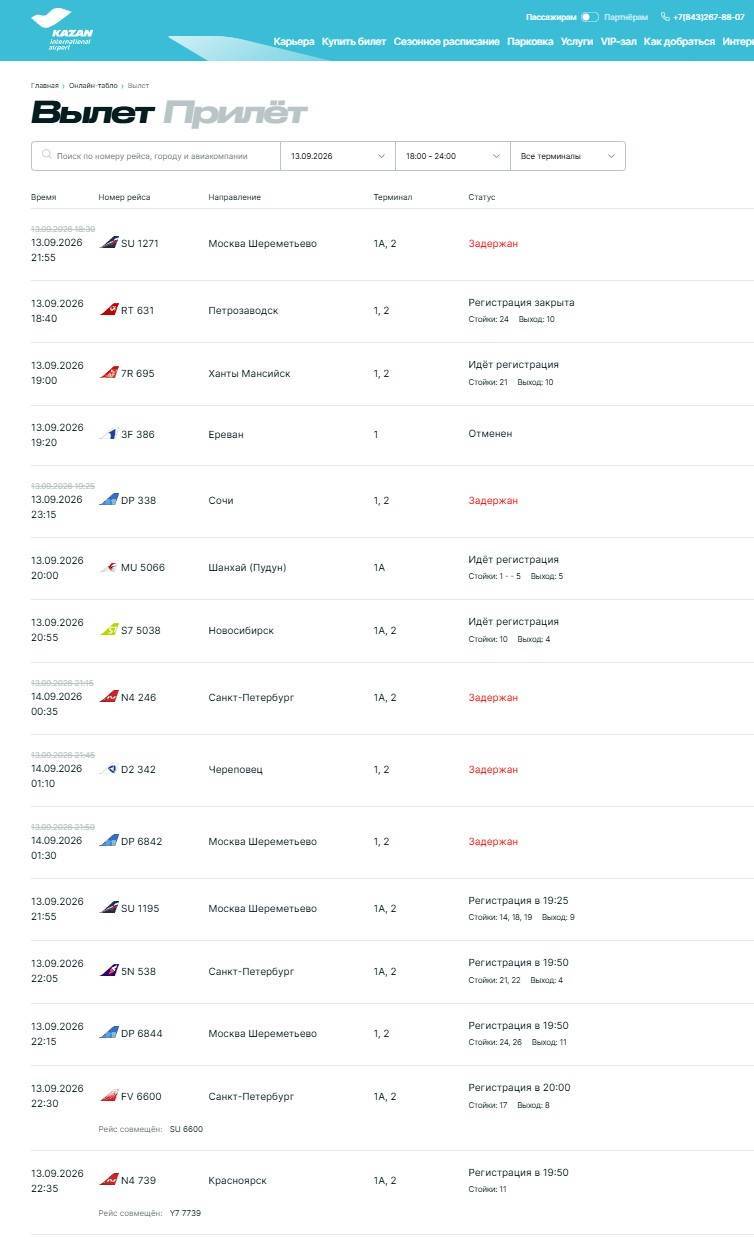Switch to the Прилёт arrivals tab
This screenshot has width=754, height=1250.
[236, 113]
